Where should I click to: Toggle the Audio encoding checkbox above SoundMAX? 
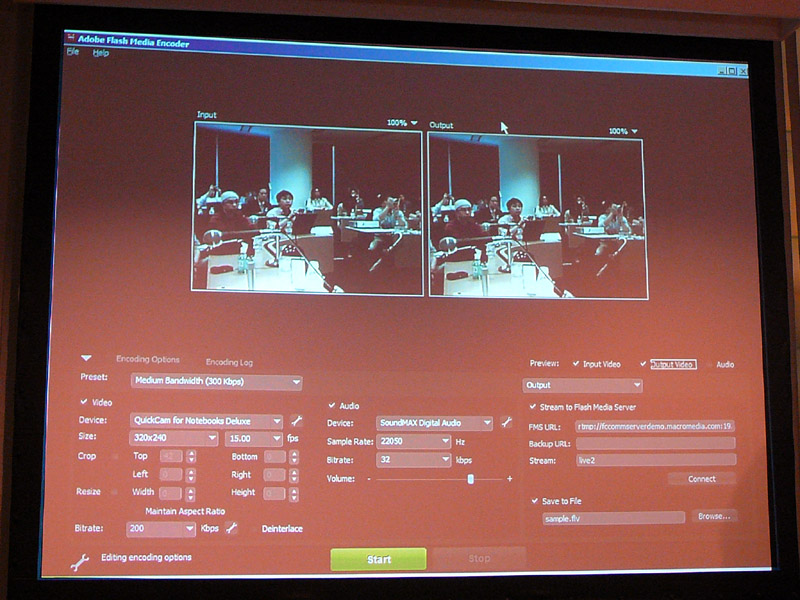[332, 405]
